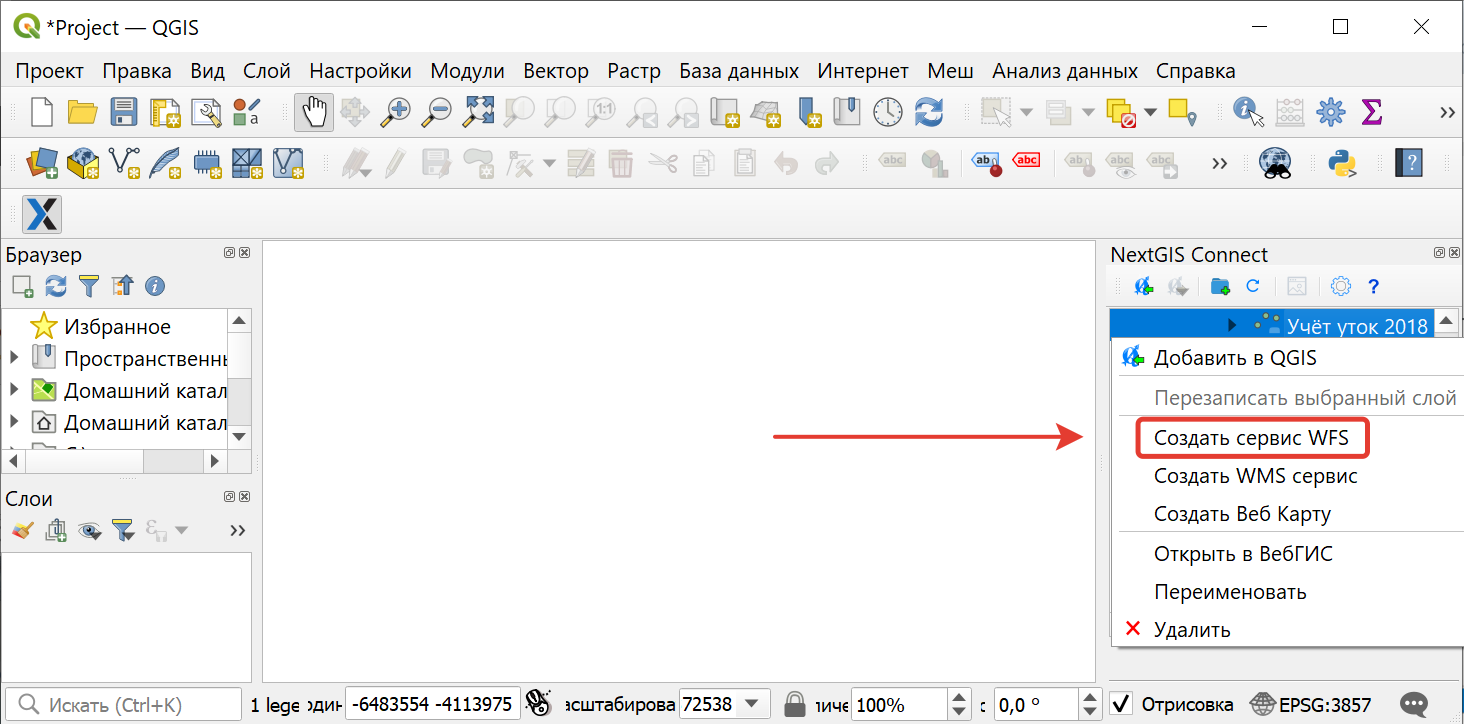Create new resource group in NextGIS Connect
This screenshot has height=724, width=1464.
click(x=1220, y=286)
